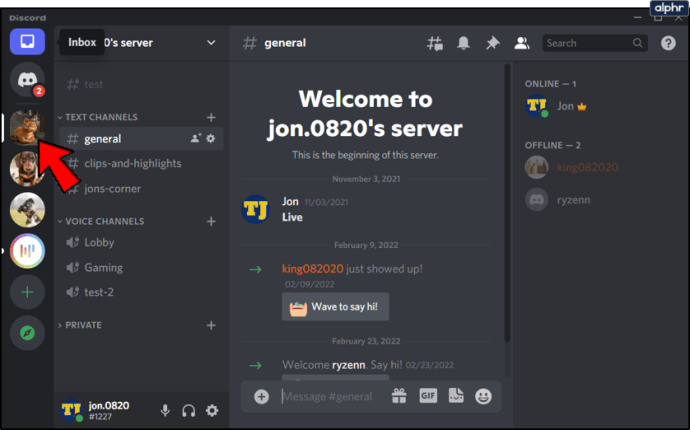Screen dimensions: 690x430
Task: Show pinned messages
Action: click(492, 43)
